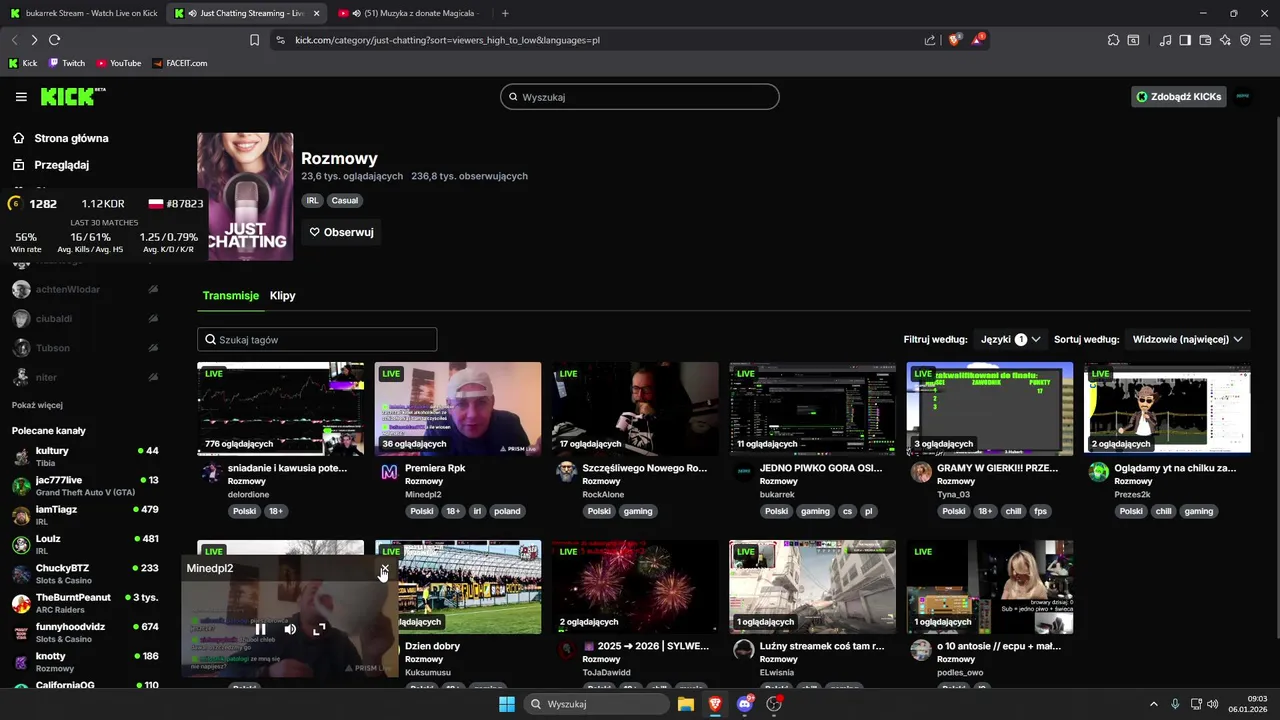Click the Windows Start button
Image resolution: width=1280 pixels, height=720 pixels.
tap(507, 704)
